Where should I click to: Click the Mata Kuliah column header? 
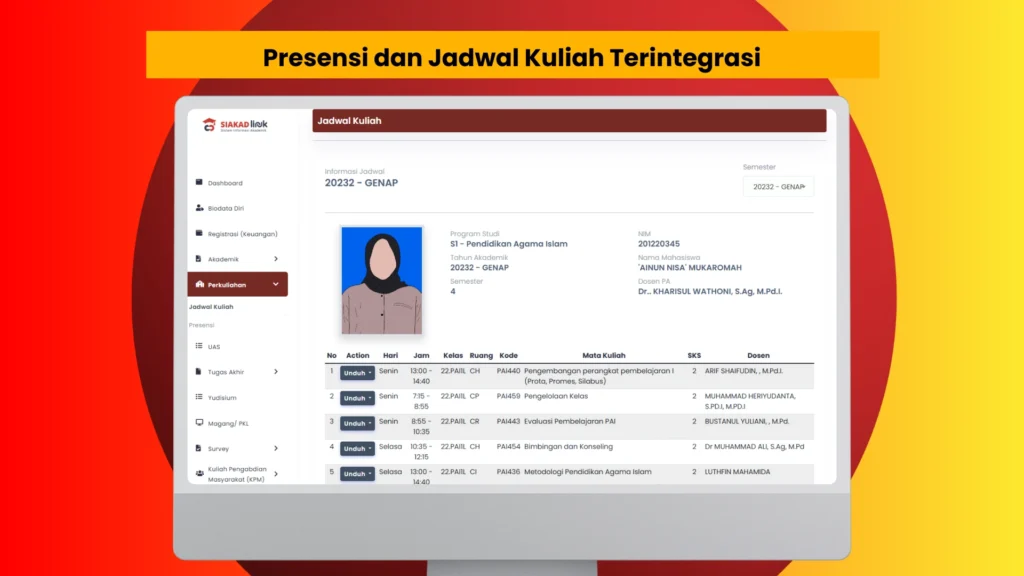coord(603,355)
